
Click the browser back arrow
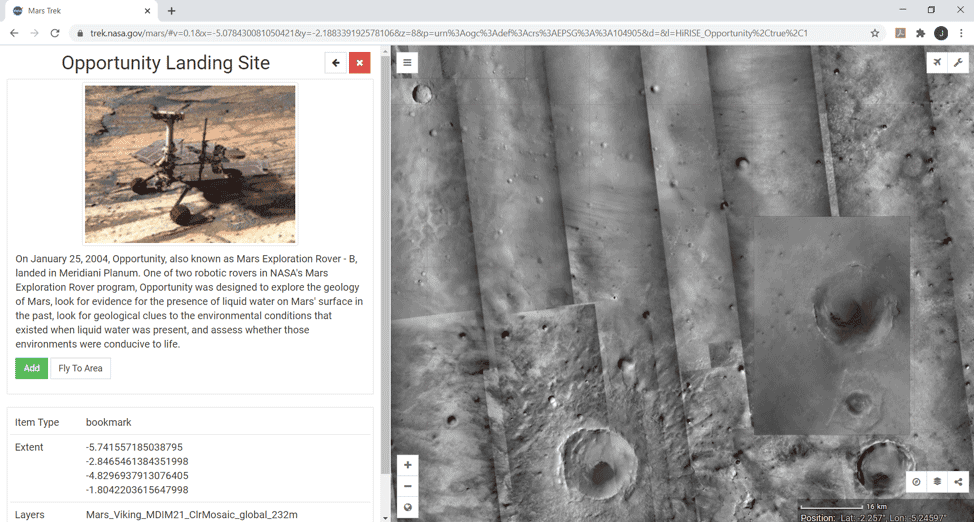14,33
